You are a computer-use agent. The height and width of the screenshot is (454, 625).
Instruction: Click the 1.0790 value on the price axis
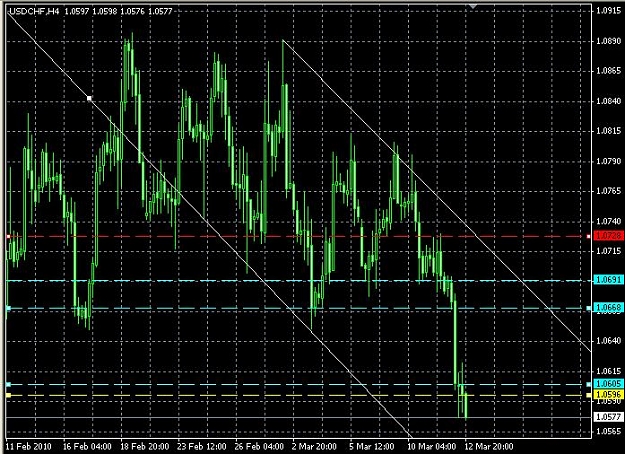608,161
